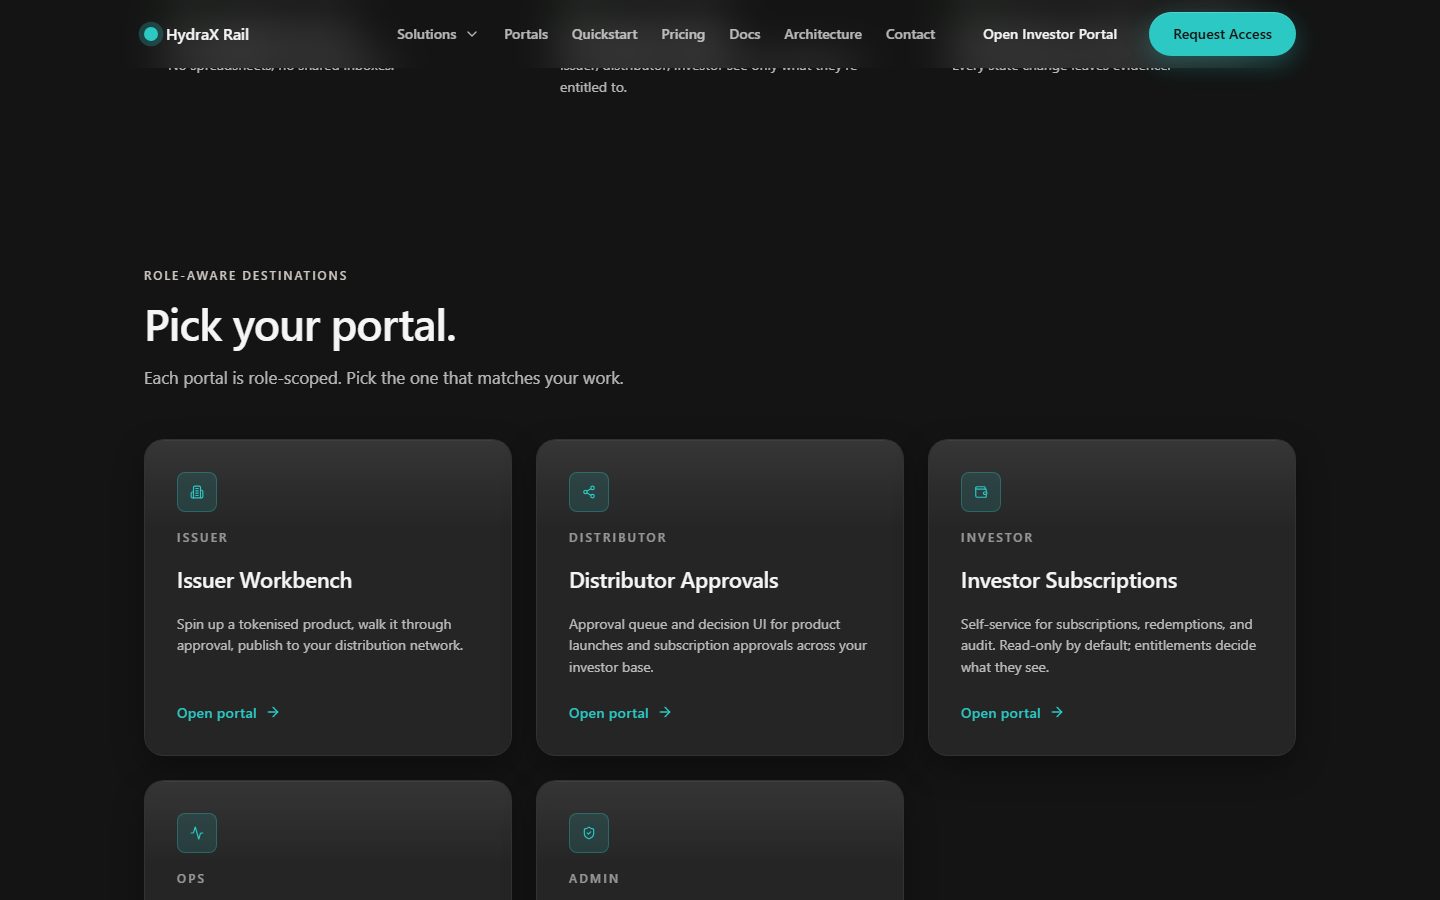Click ROLE-AWARE DESTINATIONS eyebrow text
The width and height of the screenshot is (1440, 900).
pos(246,275)
